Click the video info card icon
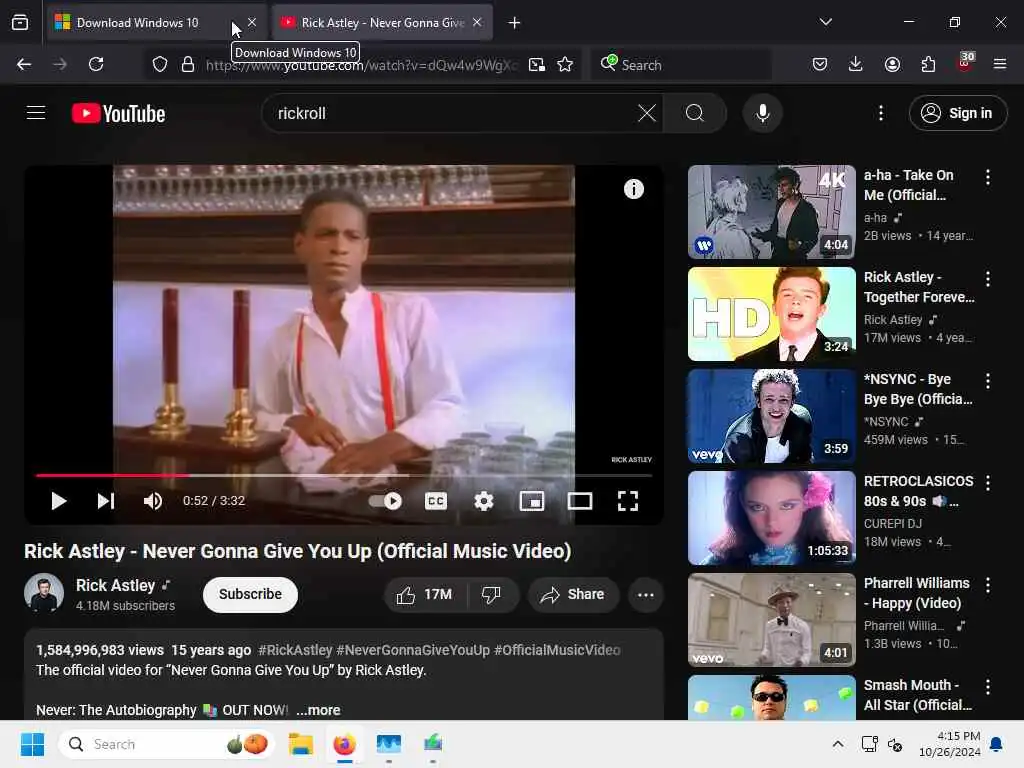This screenshot has width=1024, height=768. point(633,189)
